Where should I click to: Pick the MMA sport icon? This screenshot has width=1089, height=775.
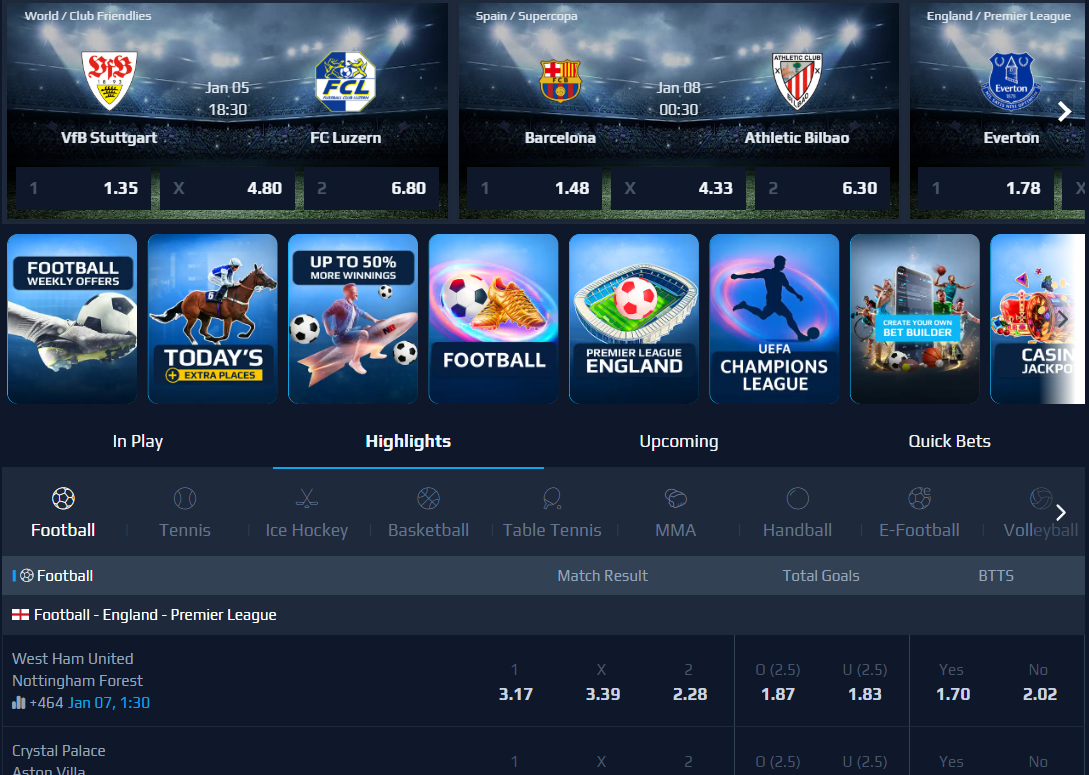tap(676, 498)
